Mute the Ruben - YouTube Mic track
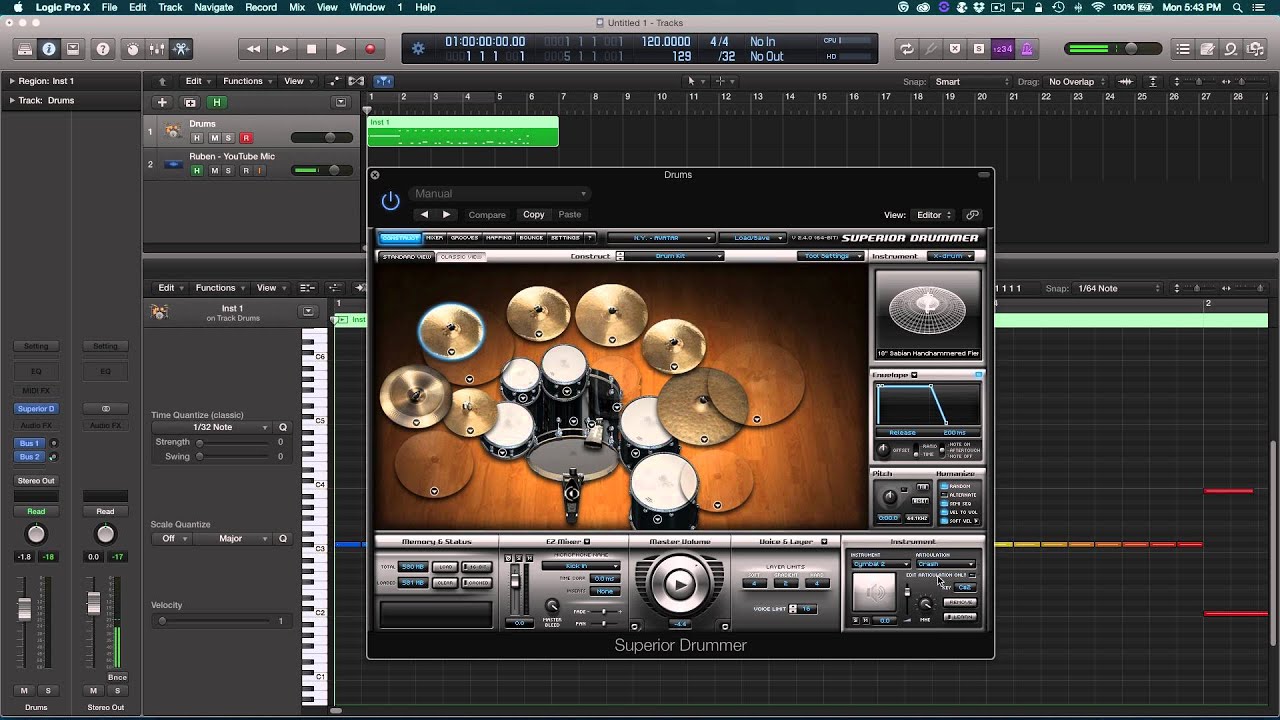This screenshot has width=1280, height=720. point(213,171)
